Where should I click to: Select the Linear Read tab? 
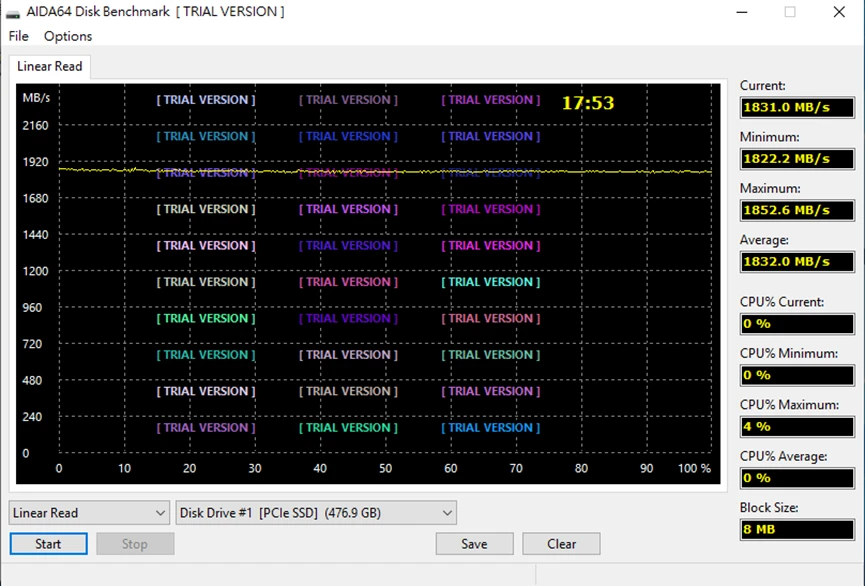50,67
